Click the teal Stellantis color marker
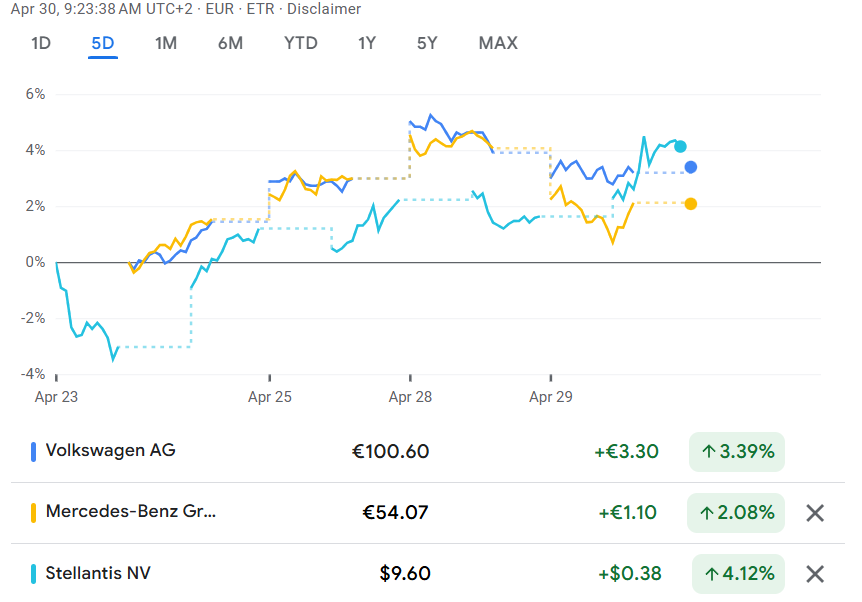Viewport: 862px width, 602px height. click(34, 574)
